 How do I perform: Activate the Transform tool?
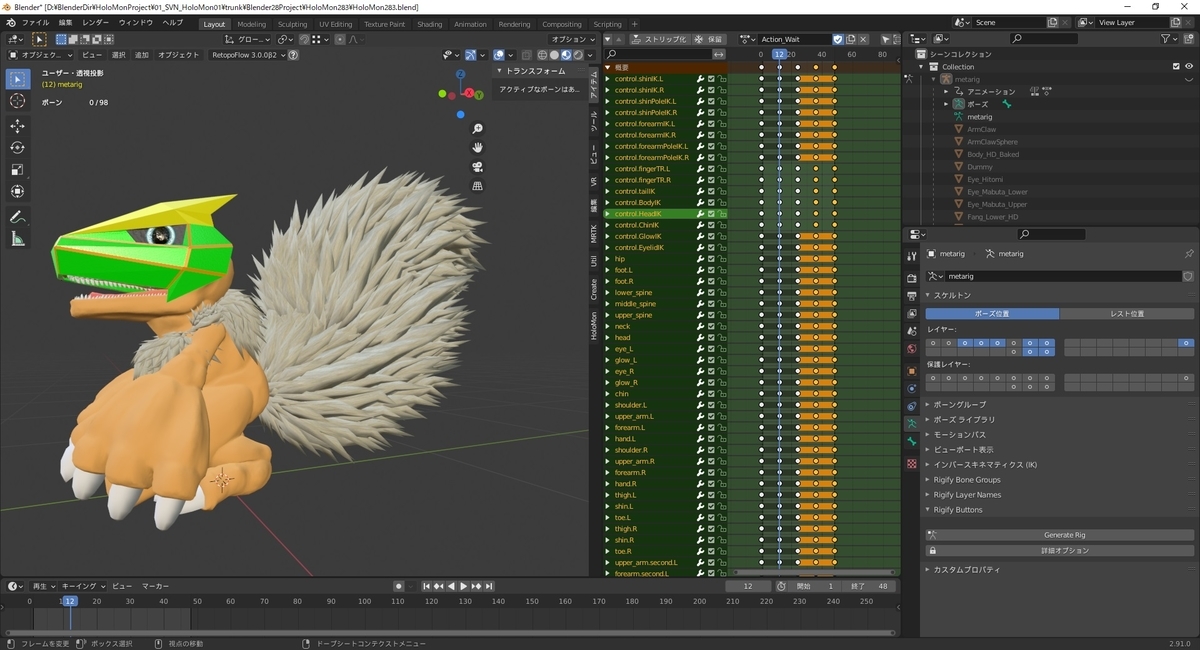tap(18, 192)
